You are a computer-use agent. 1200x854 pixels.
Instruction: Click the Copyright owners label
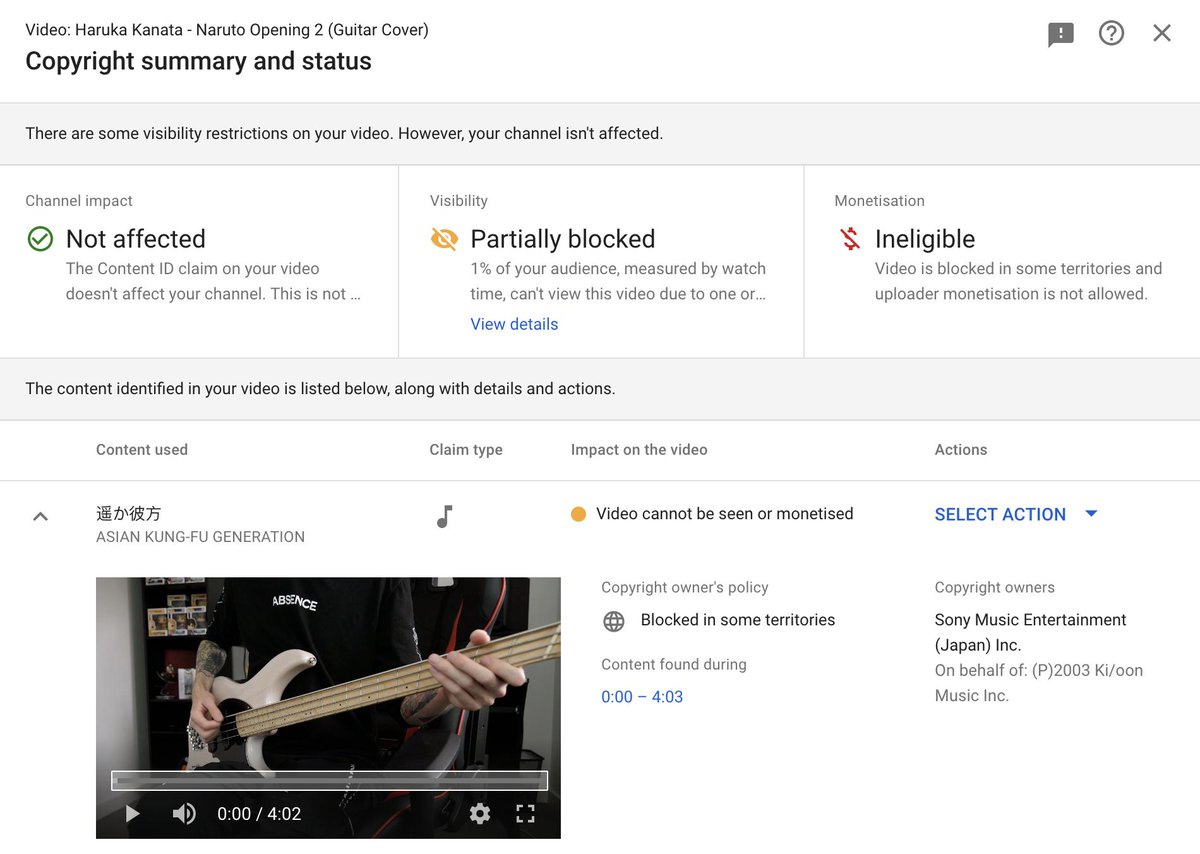(995, 587)
